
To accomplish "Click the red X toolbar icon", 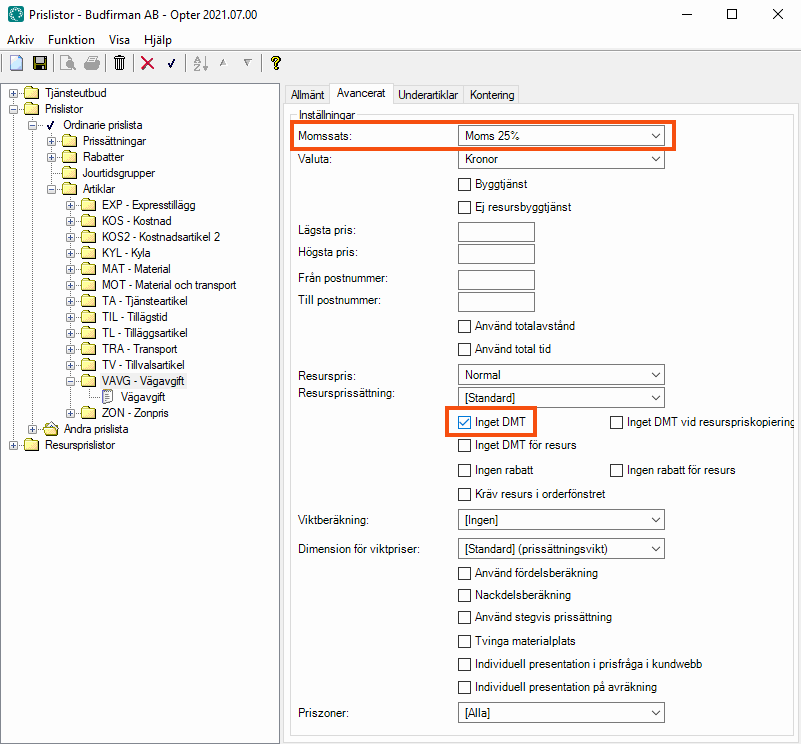I will [x=148, y=63].
